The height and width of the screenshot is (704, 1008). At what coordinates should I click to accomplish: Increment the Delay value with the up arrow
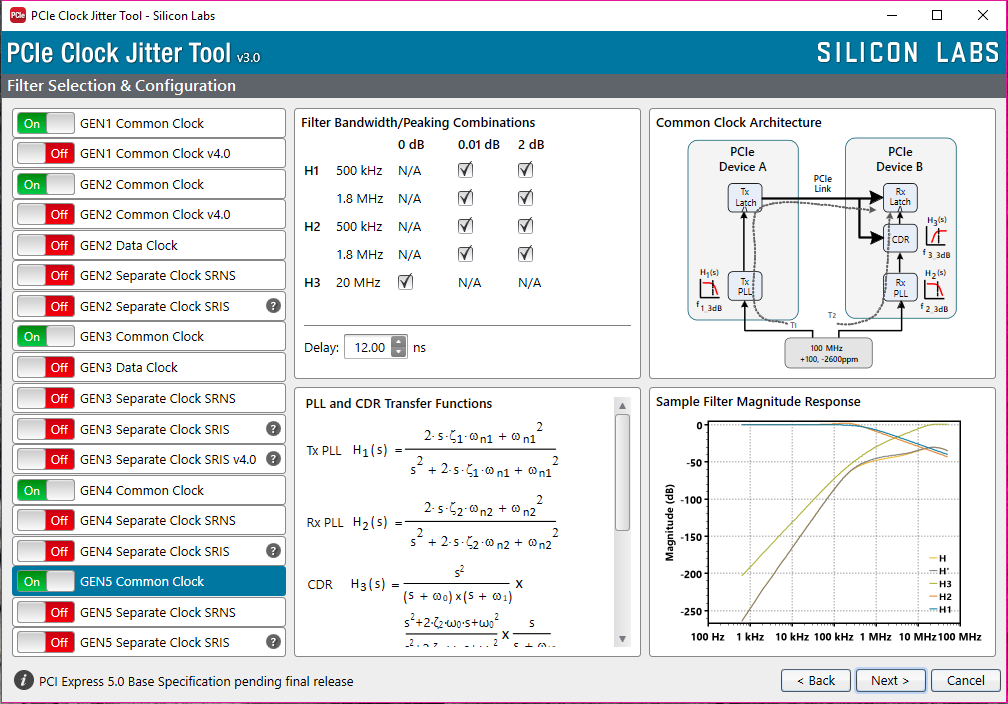point(398,342)
